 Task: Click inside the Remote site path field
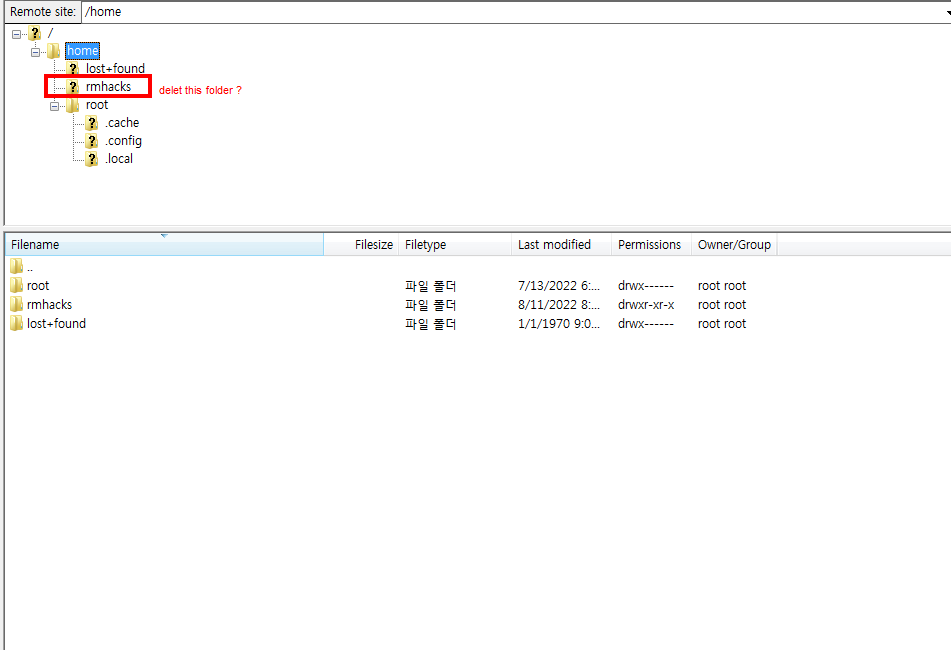point(200,11)
